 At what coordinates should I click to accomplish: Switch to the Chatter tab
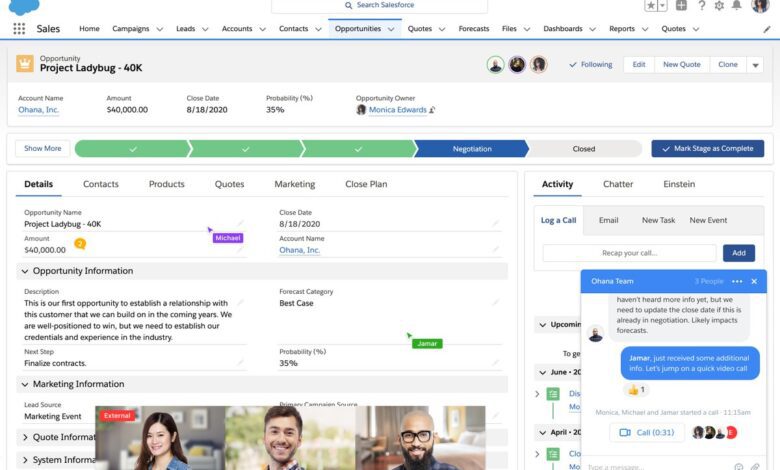pos(618,184)
